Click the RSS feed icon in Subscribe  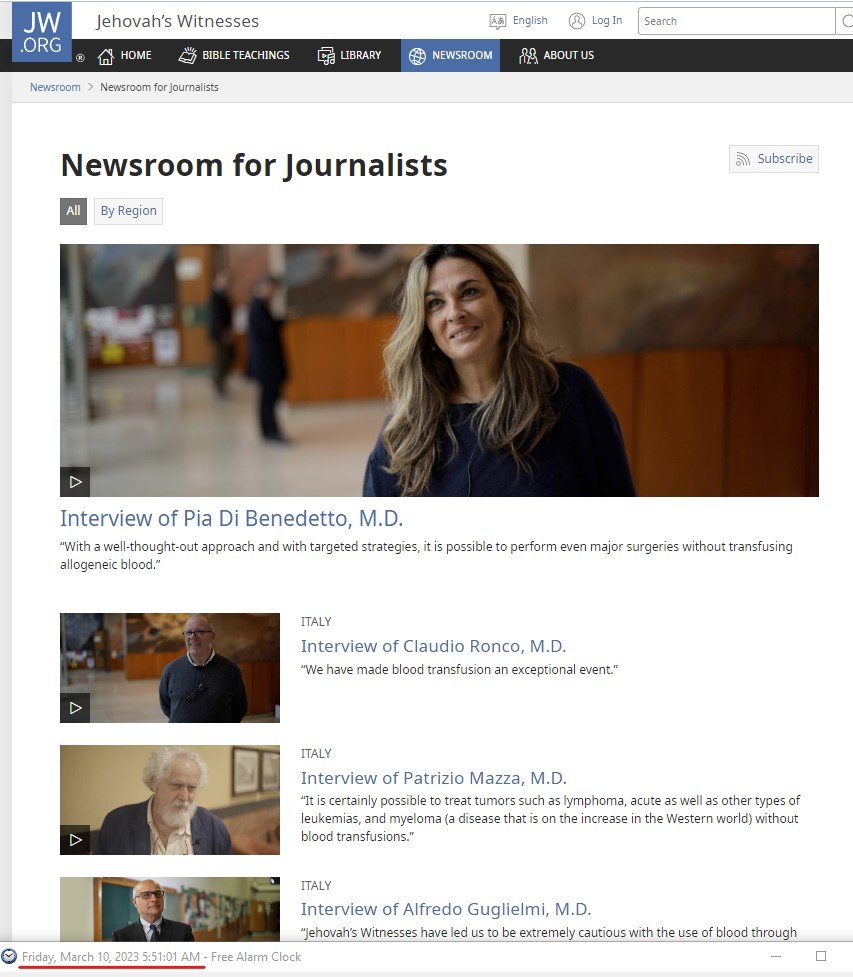click(x=743, y=159)
